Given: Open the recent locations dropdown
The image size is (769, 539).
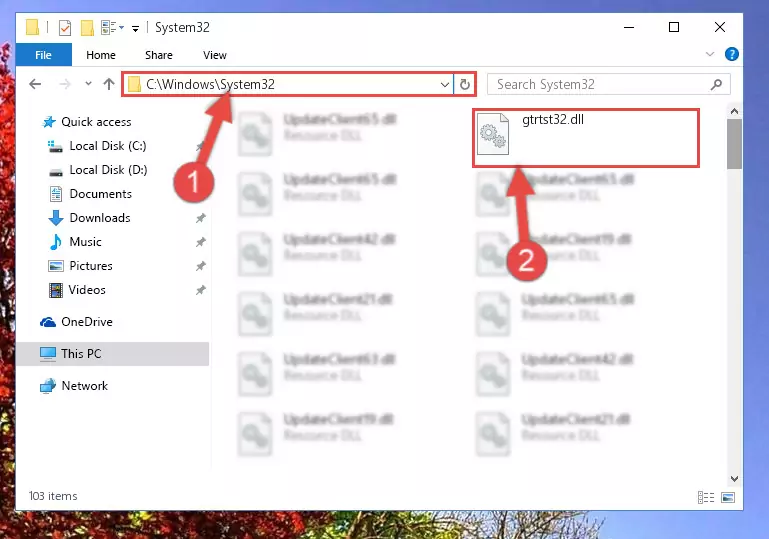Looking at the screenshot, I should [x=88, y=84].
